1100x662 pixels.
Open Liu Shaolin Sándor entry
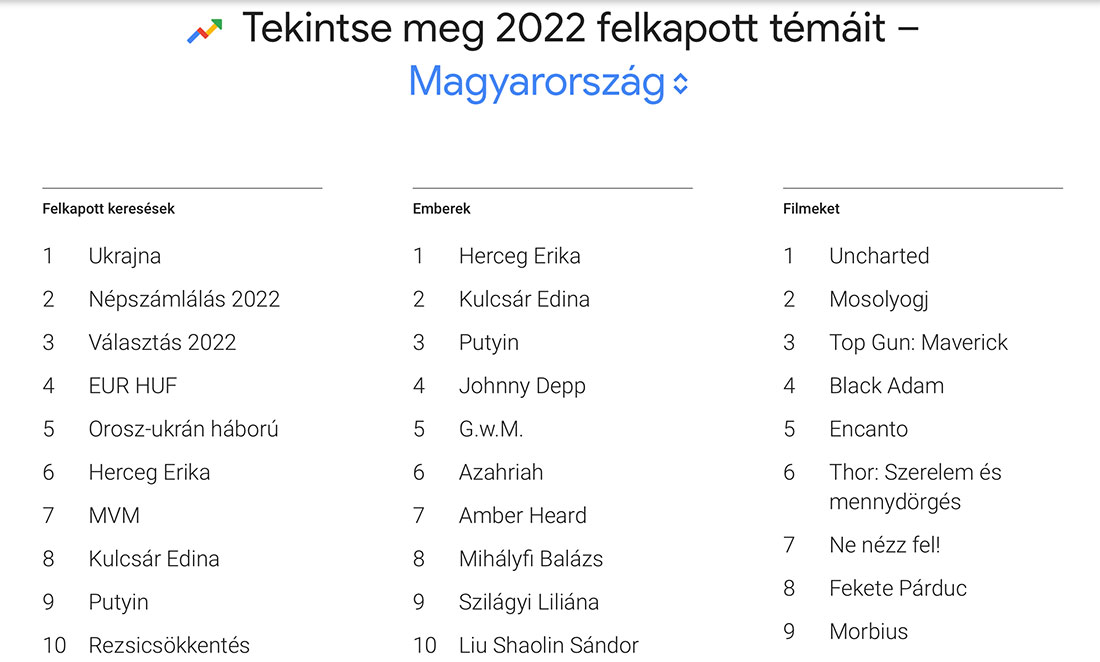point(549,645)
